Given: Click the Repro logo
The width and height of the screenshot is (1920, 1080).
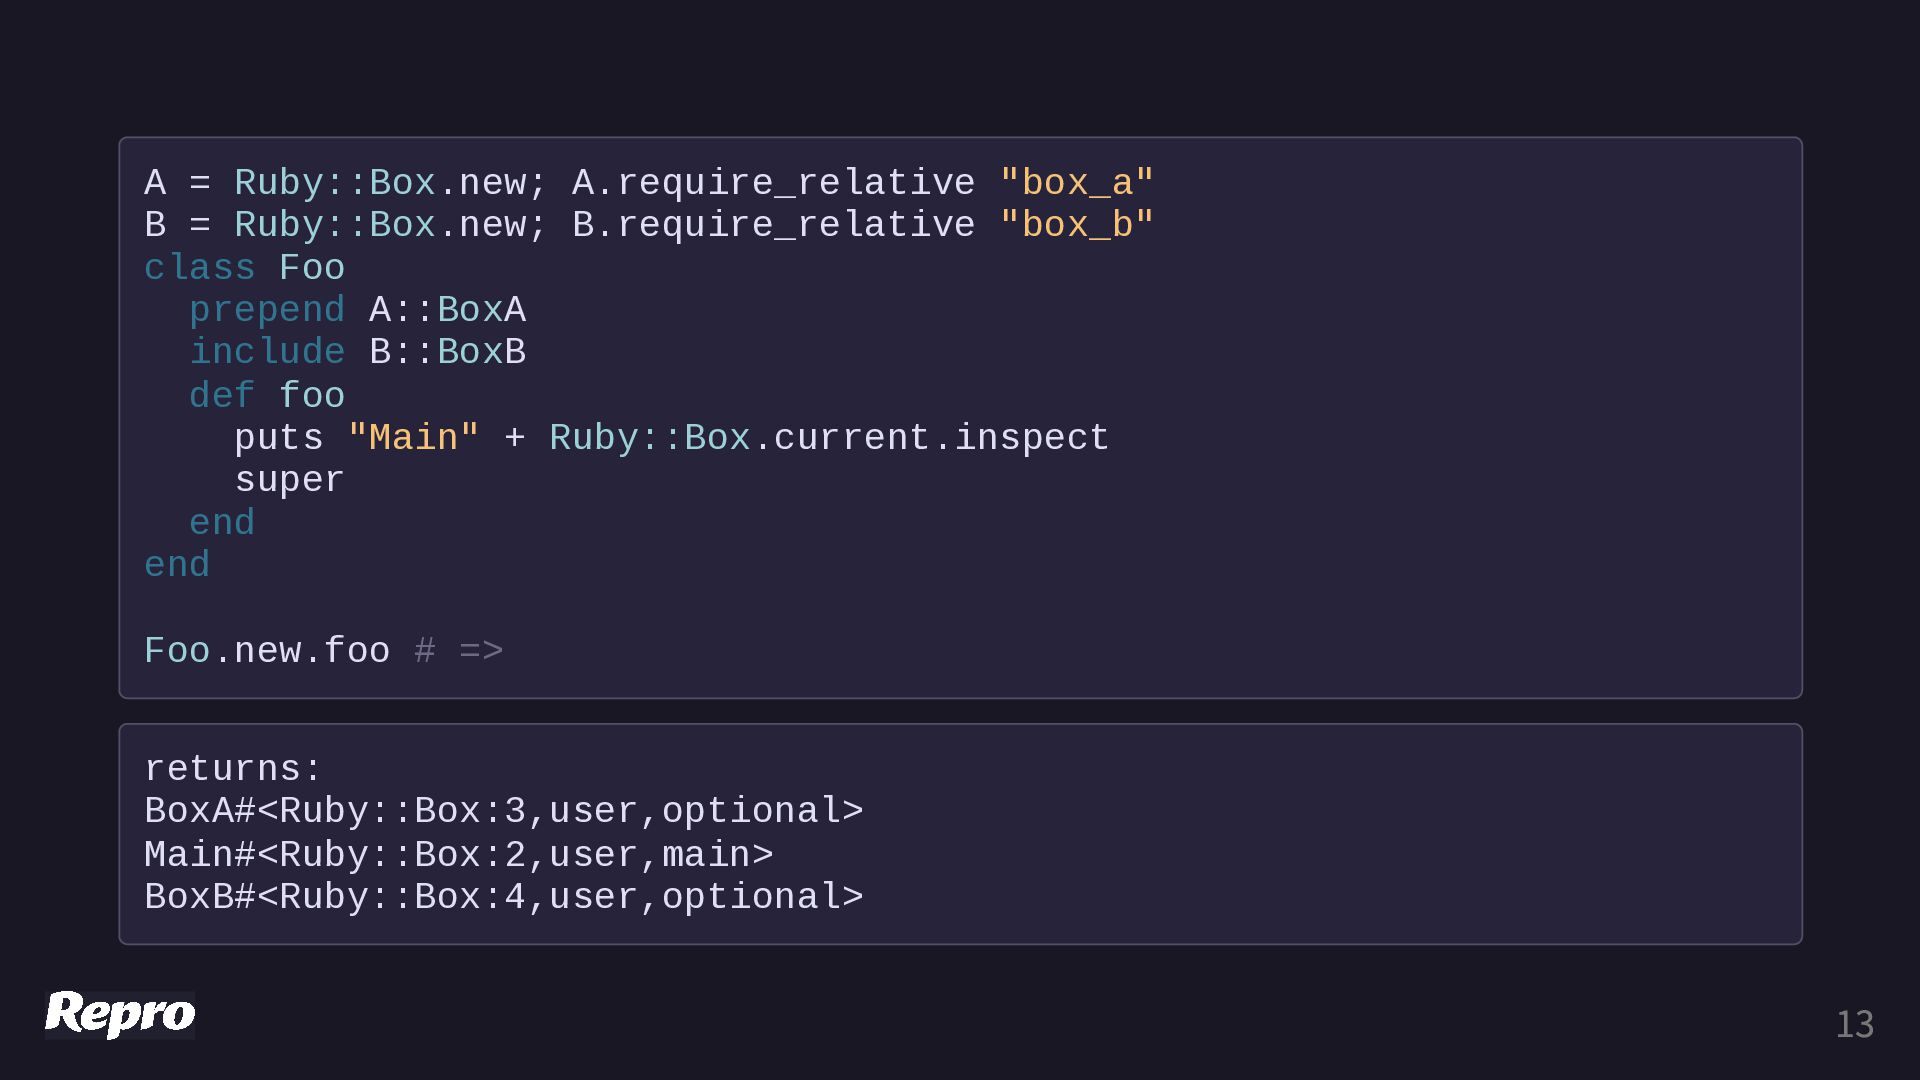Looking at the screenshot, I should [x=120, y=1014].
